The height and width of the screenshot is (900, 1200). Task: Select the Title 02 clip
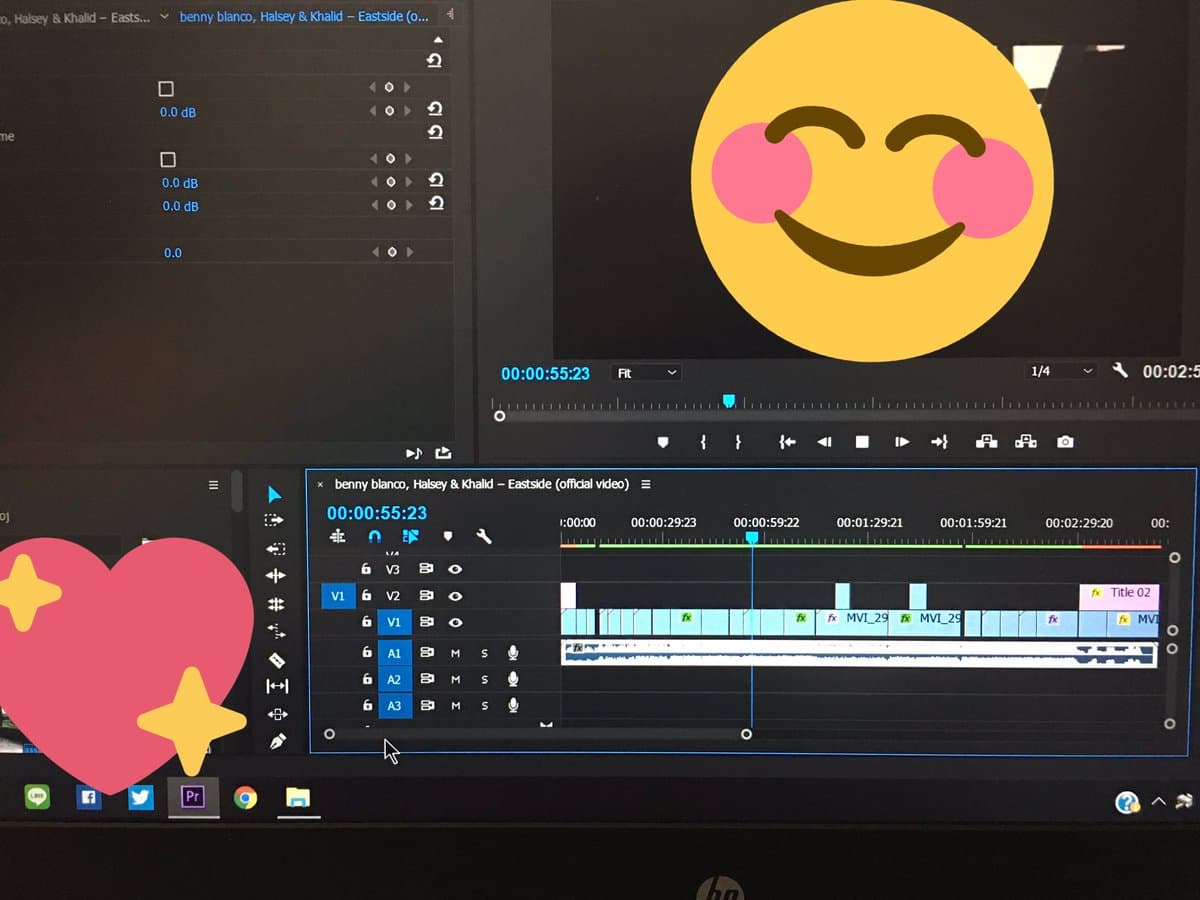1119,596
